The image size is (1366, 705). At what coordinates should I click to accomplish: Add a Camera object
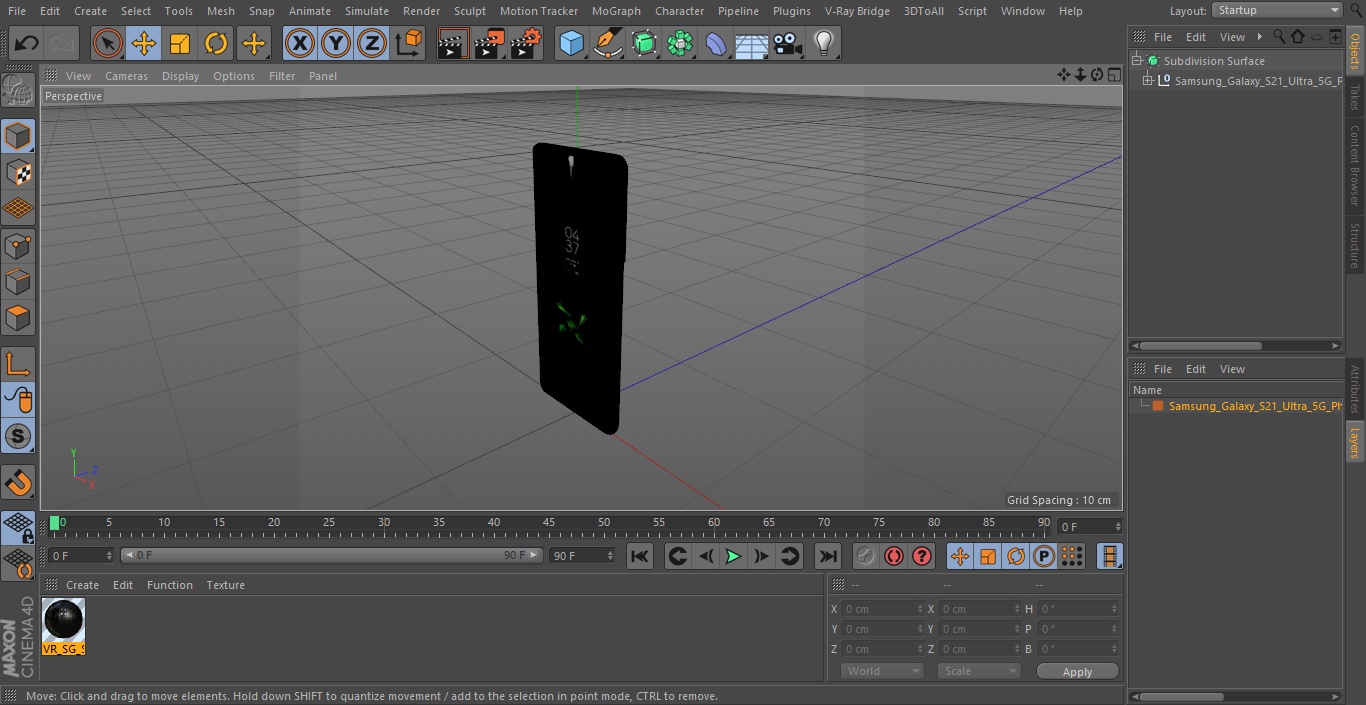[x=788, y=43]
